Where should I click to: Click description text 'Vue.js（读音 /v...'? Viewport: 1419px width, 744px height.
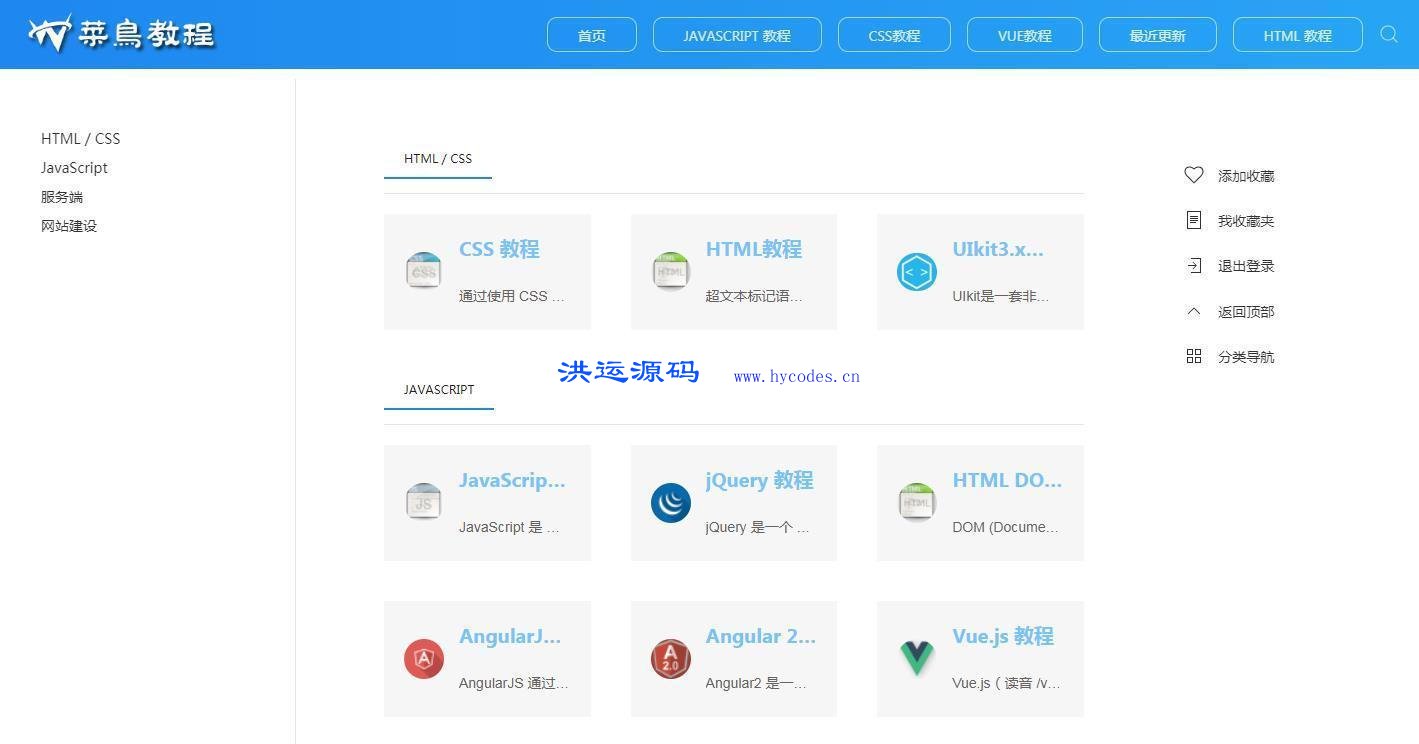(1006, 683)
